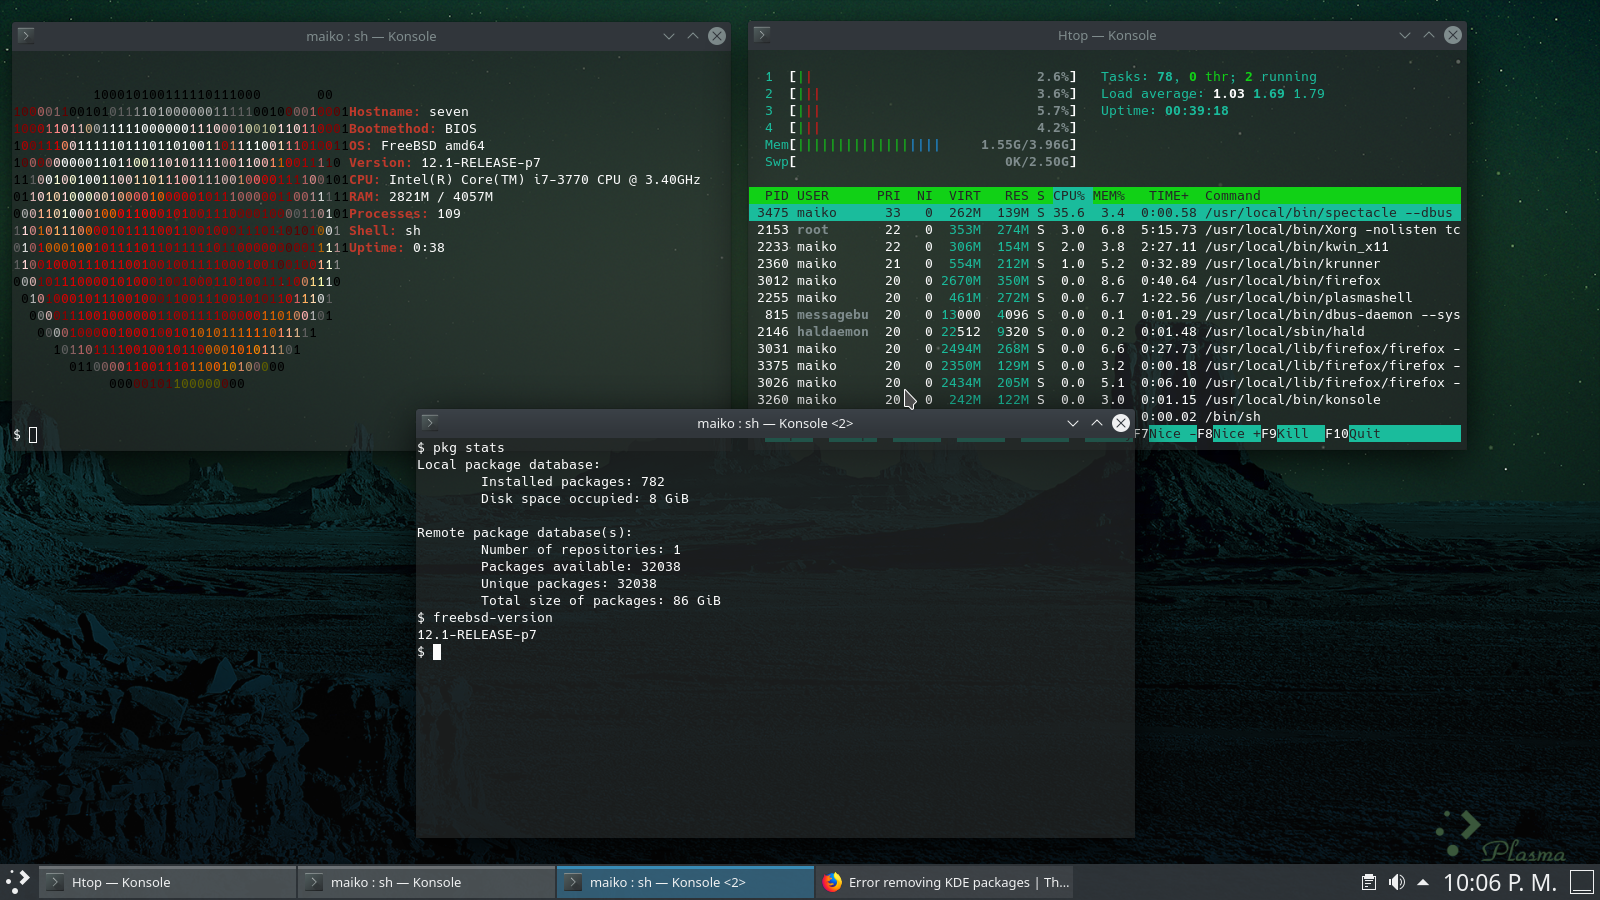Click the OS: FreeBSD amd64 line
The image size is (1600, 900).
pos(417,146)
